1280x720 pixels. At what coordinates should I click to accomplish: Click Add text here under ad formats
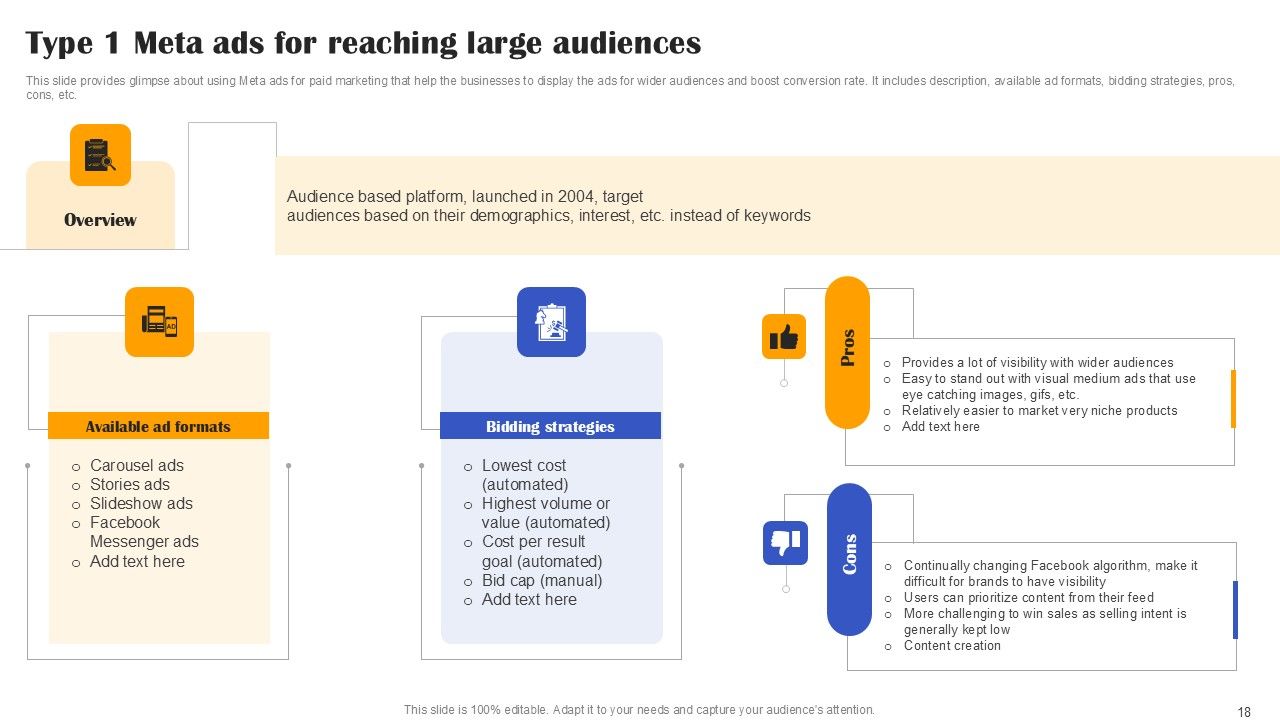tap(137, 561)
